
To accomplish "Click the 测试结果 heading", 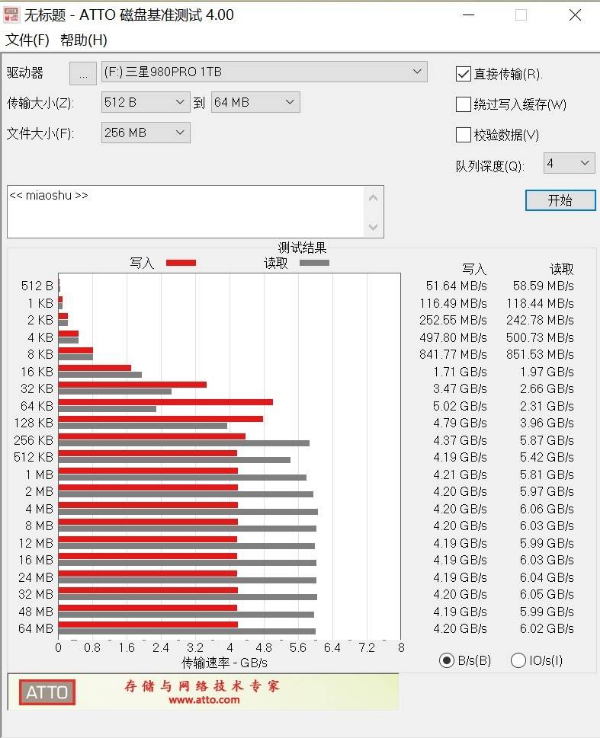I will 302,248.
